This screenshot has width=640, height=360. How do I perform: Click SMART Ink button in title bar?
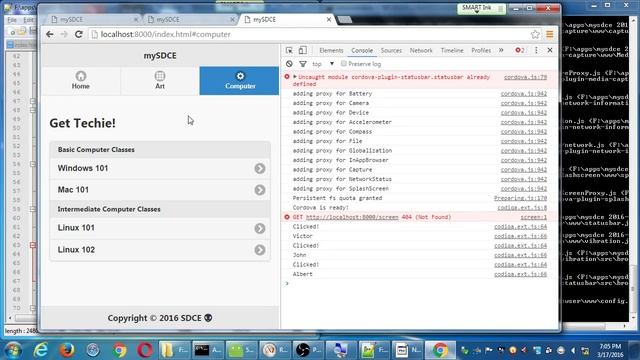pos(481,8)
